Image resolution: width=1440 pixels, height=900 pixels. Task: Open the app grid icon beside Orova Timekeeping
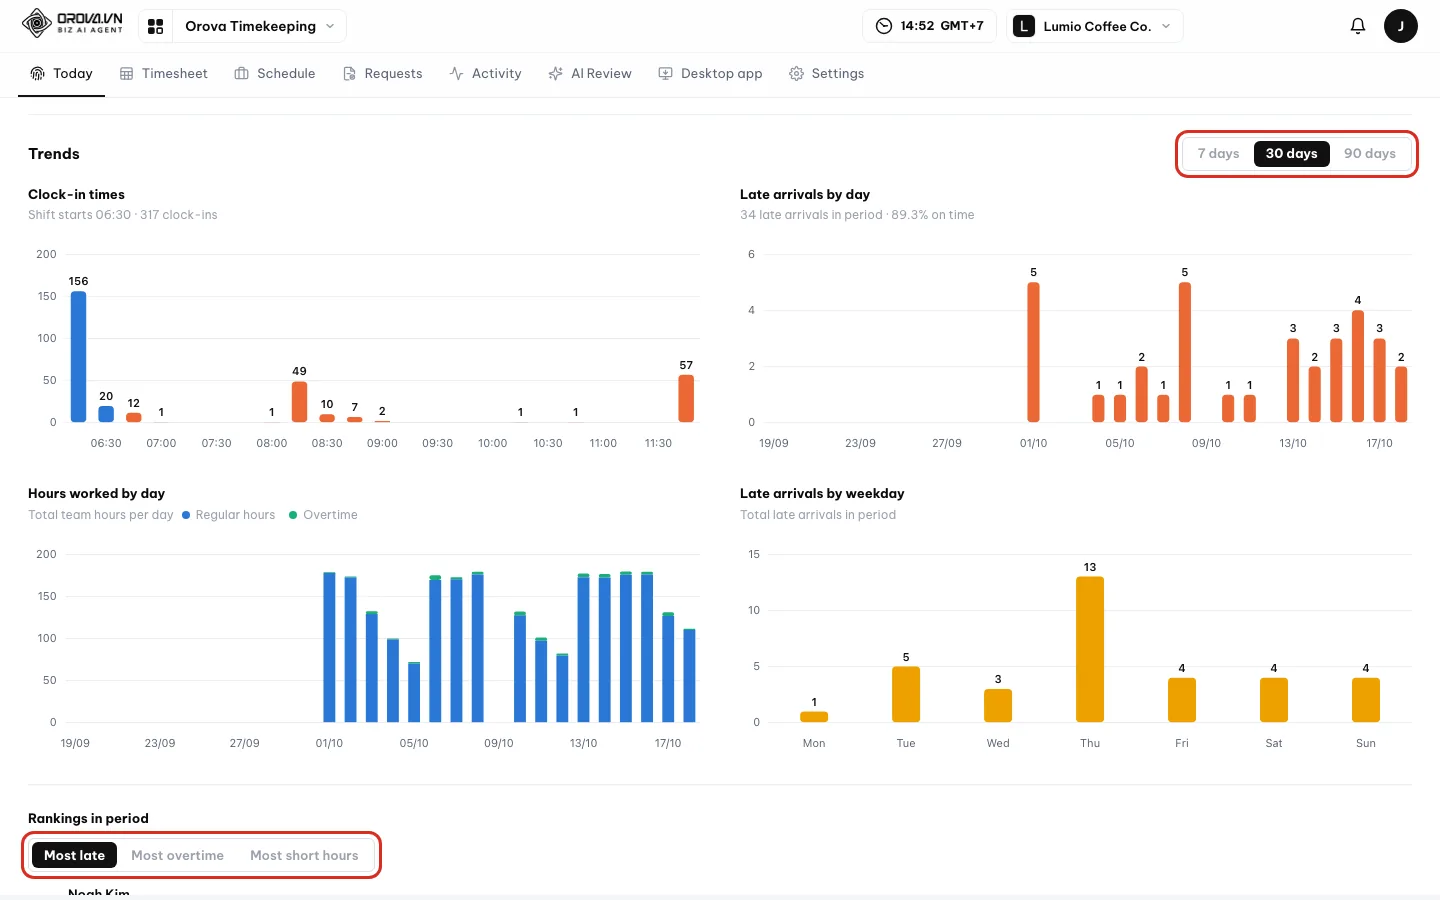[x=156, y=26]
